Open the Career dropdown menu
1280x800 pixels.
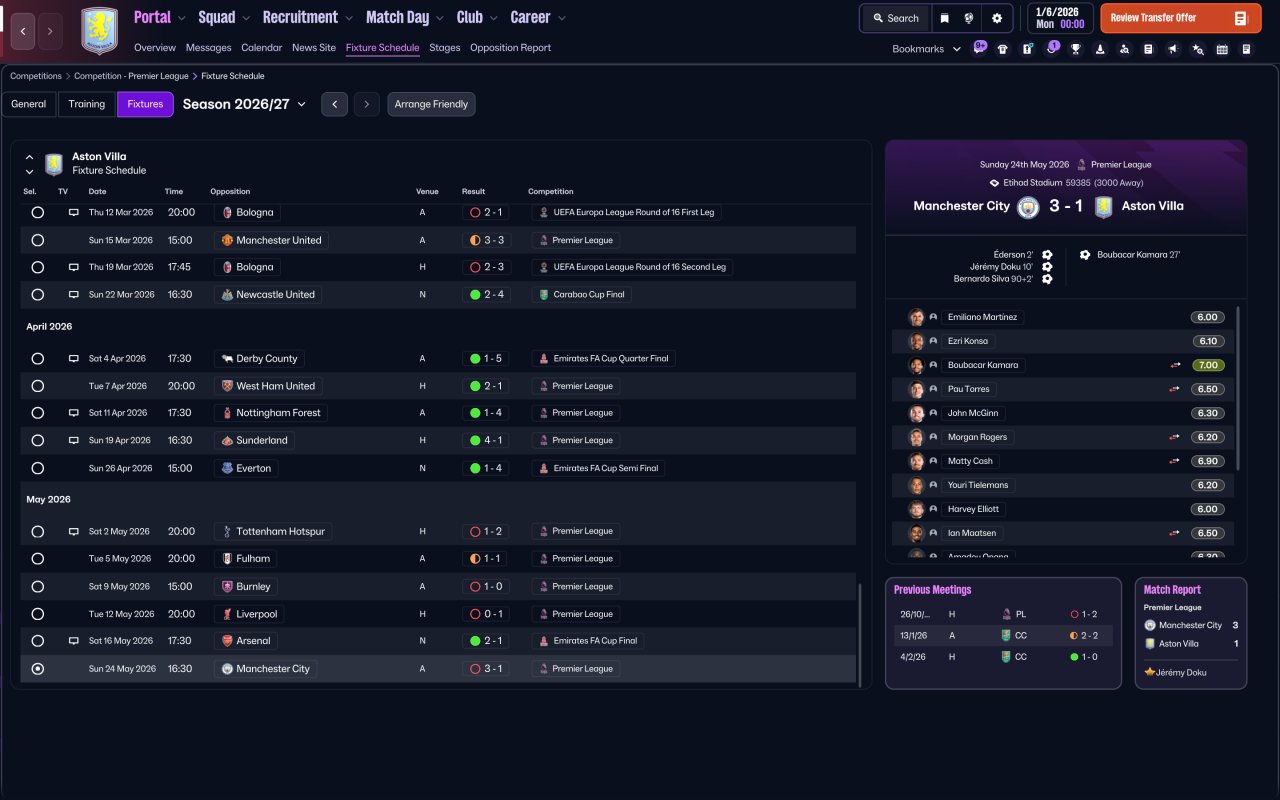point(538,17)
